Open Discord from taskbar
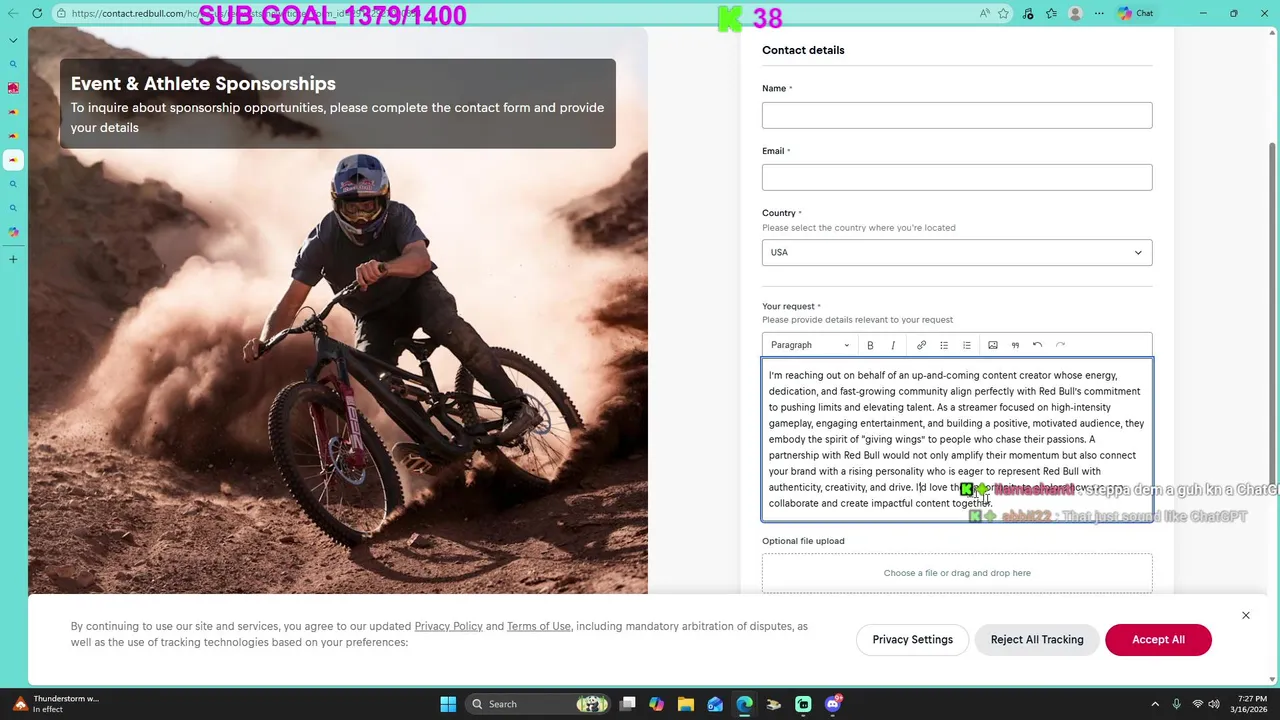 click(x=833, y=704)
